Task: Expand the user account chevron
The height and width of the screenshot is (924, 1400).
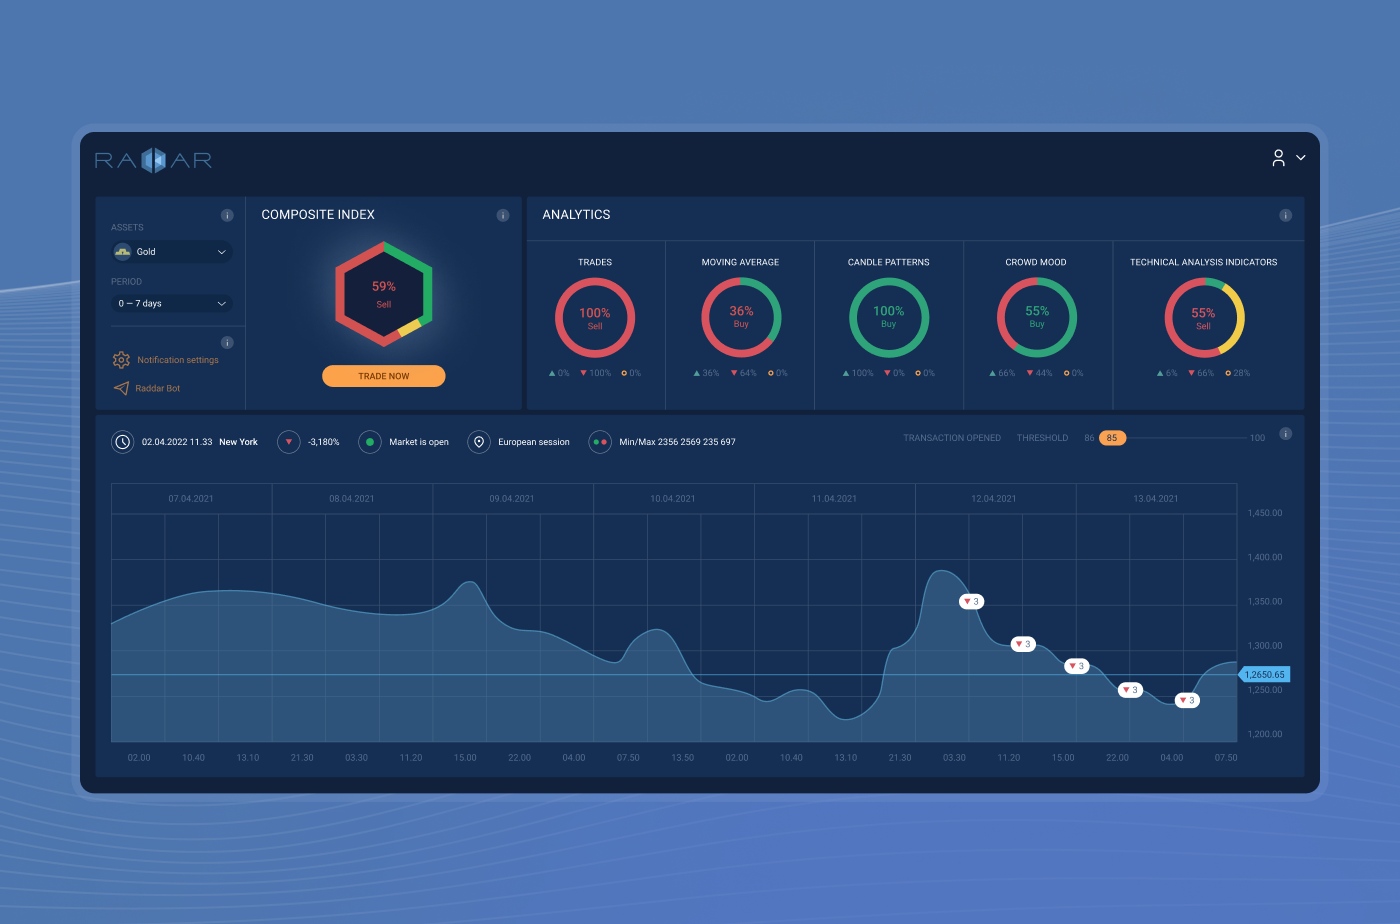Action: coord(1301,158)
